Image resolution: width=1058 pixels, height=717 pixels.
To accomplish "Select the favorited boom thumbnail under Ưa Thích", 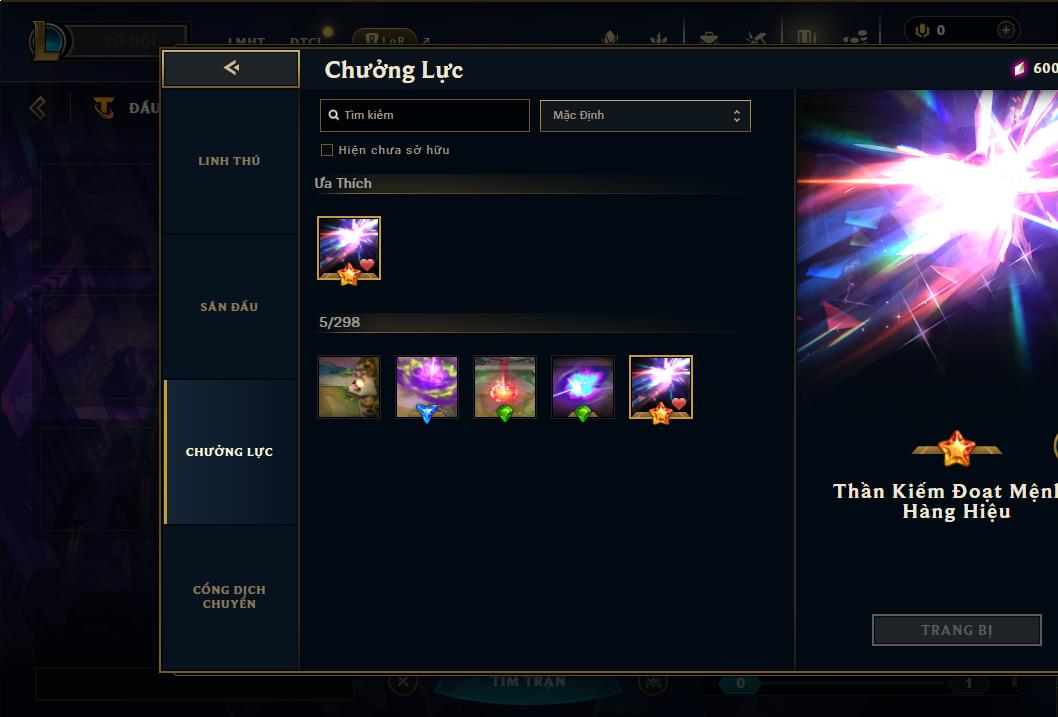I will click(x=349, y=248).
